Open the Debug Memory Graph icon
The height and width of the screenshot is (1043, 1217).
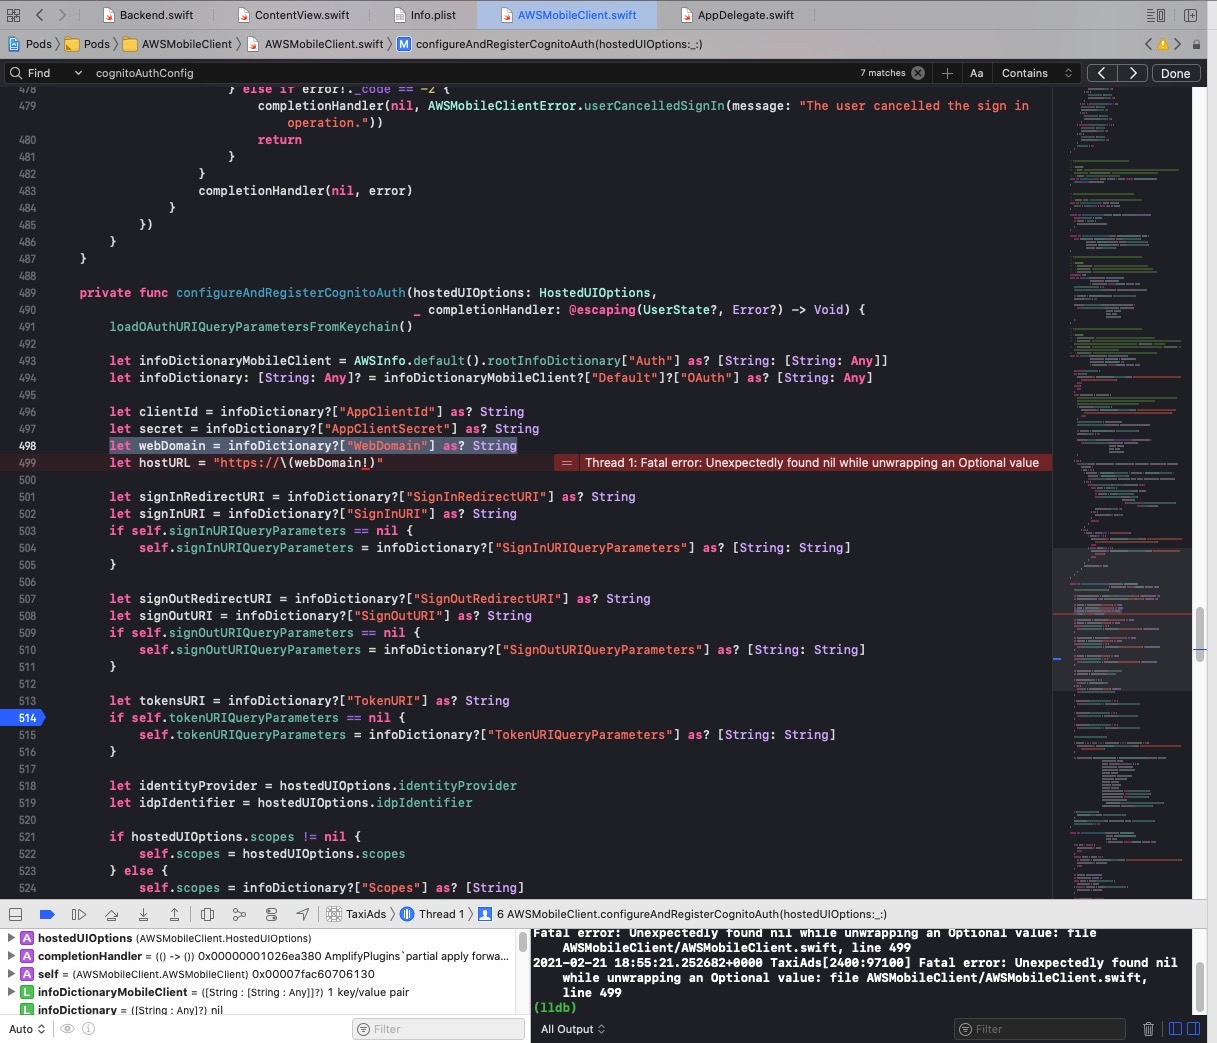[238, 913]
